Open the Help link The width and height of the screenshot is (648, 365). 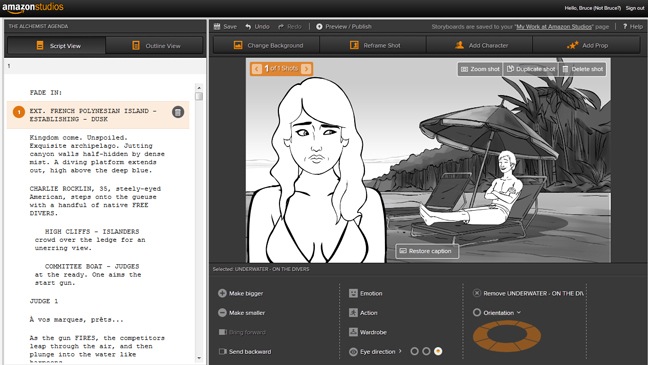click(x=633, y=26)
